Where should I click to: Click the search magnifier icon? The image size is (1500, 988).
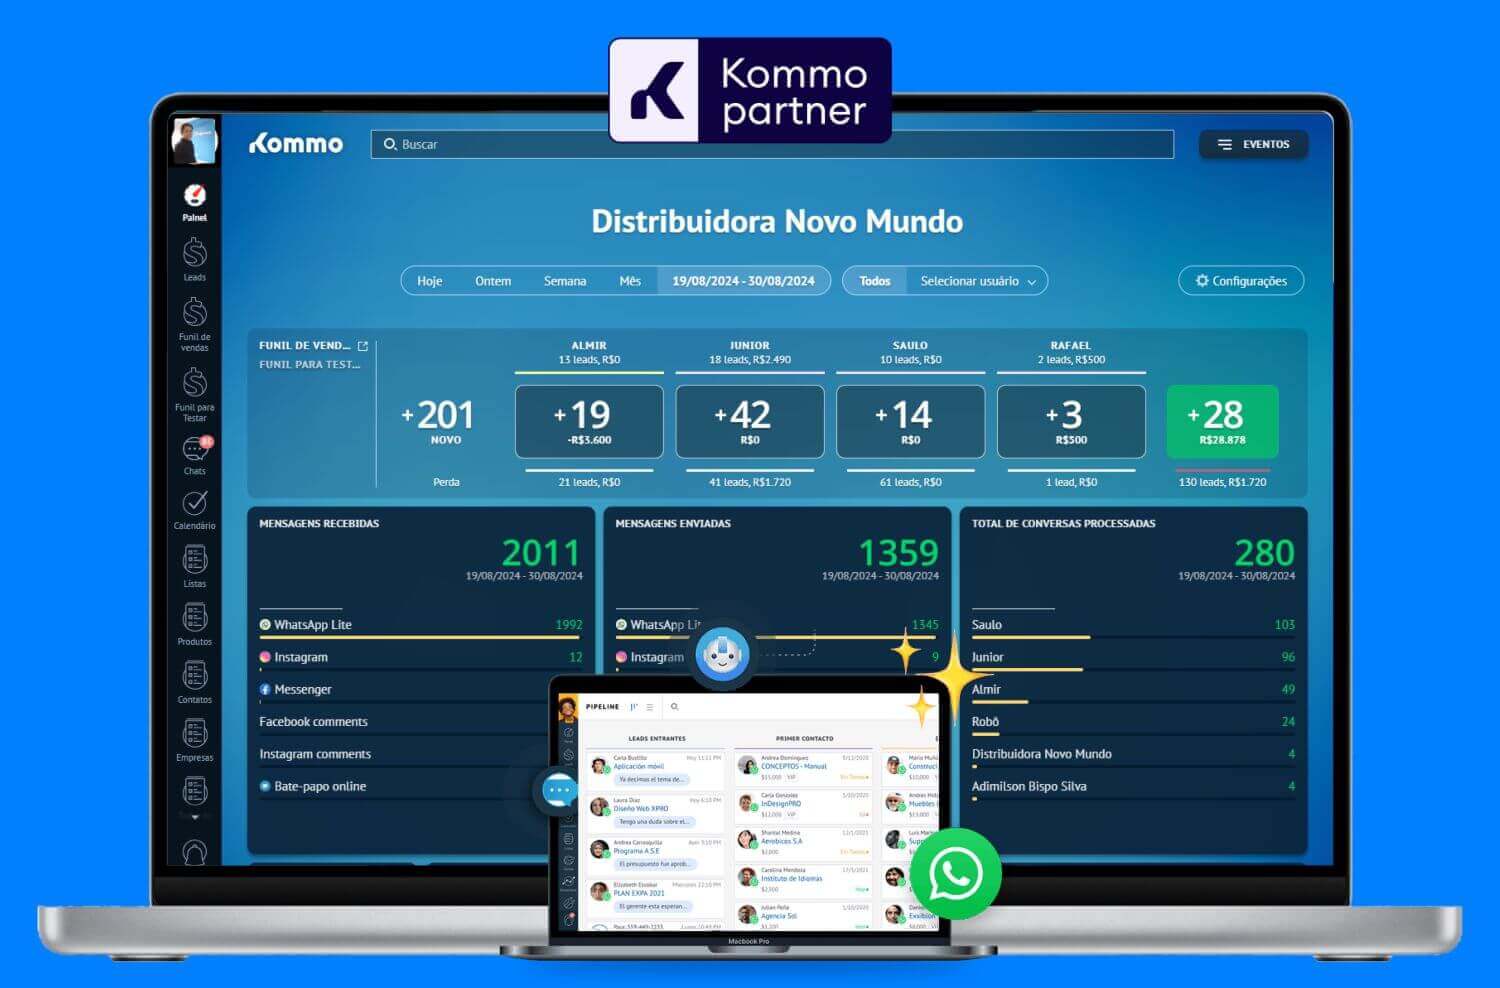(390, 144)
